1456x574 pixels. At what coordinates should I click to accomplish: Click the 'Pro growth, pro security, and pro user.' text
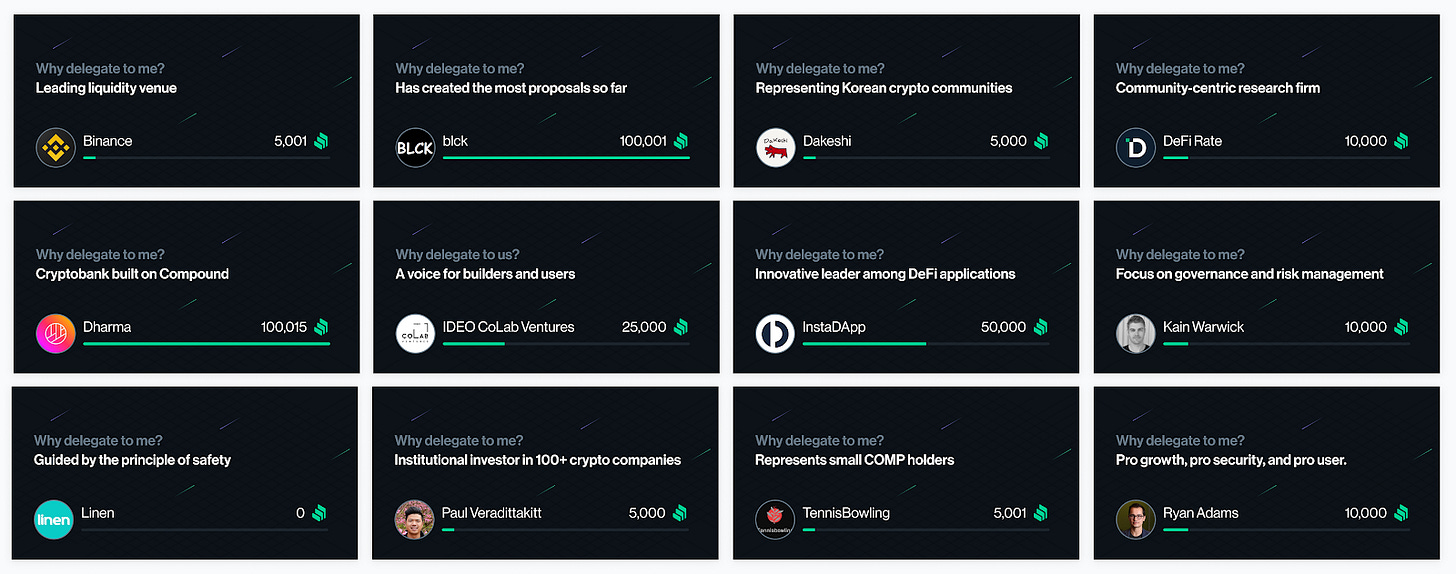click(x=1231, y=460)
